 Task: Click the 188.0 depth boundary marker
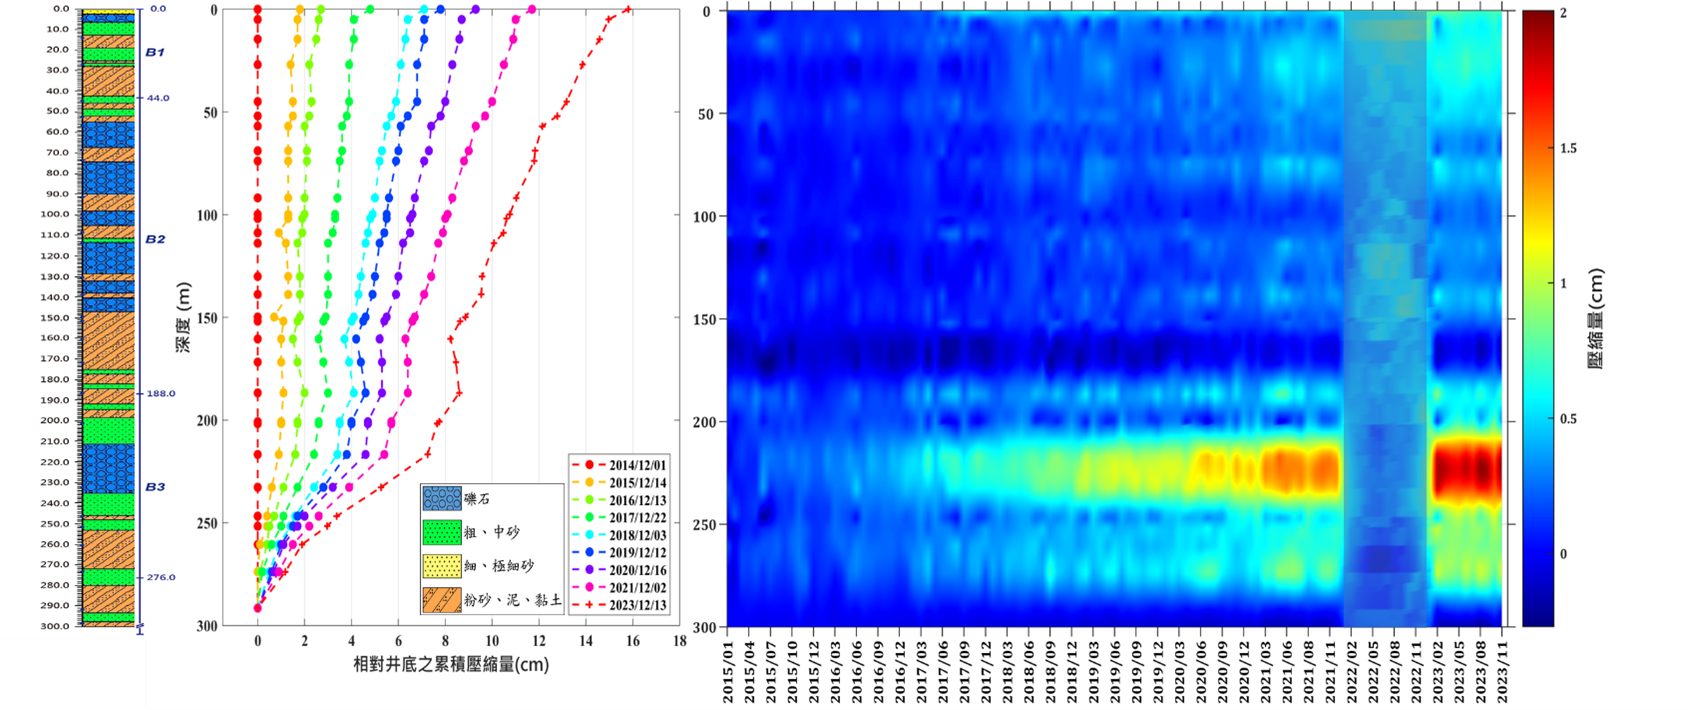pos(160,393)
